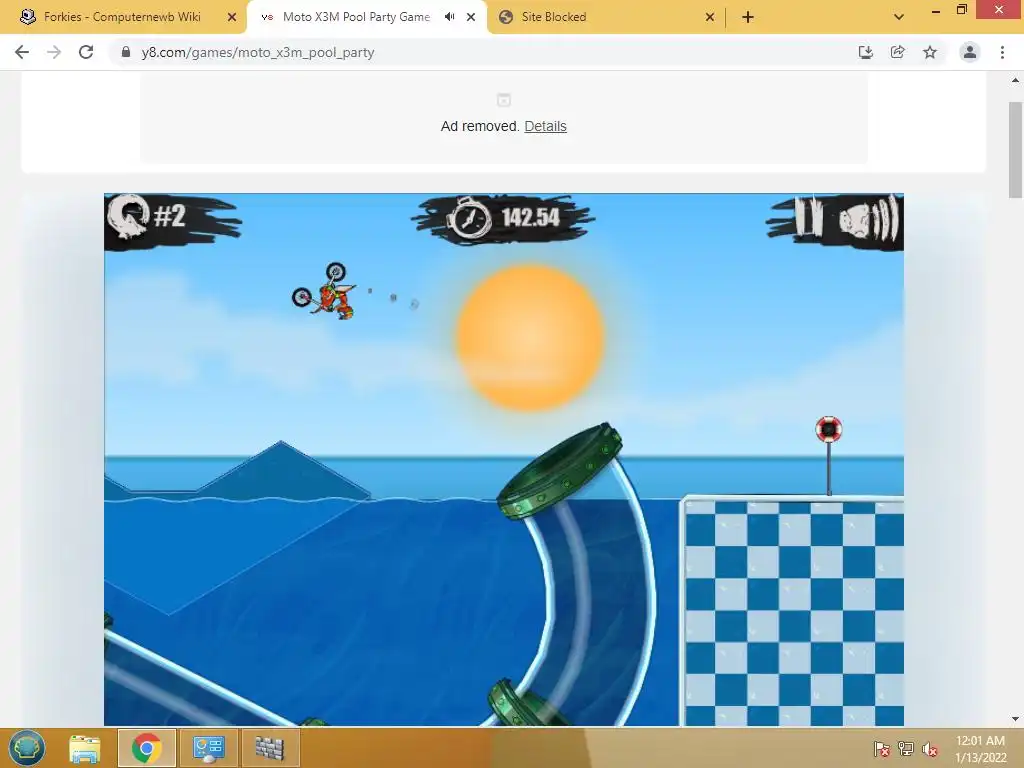Viewport: 1024px width, 768px height.
Task: Open the brick wall firewall taskbar icon
Action: (x=270, y=748)
